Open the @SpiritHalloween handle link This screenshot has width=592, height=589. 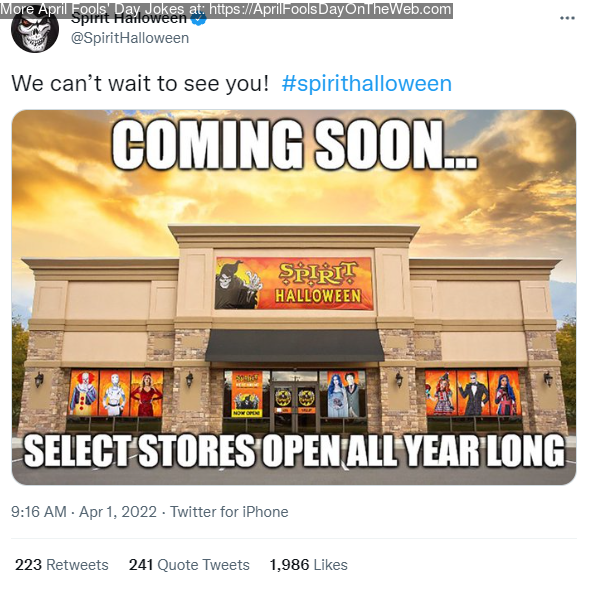pyautogui.click(x=130, y=38)
